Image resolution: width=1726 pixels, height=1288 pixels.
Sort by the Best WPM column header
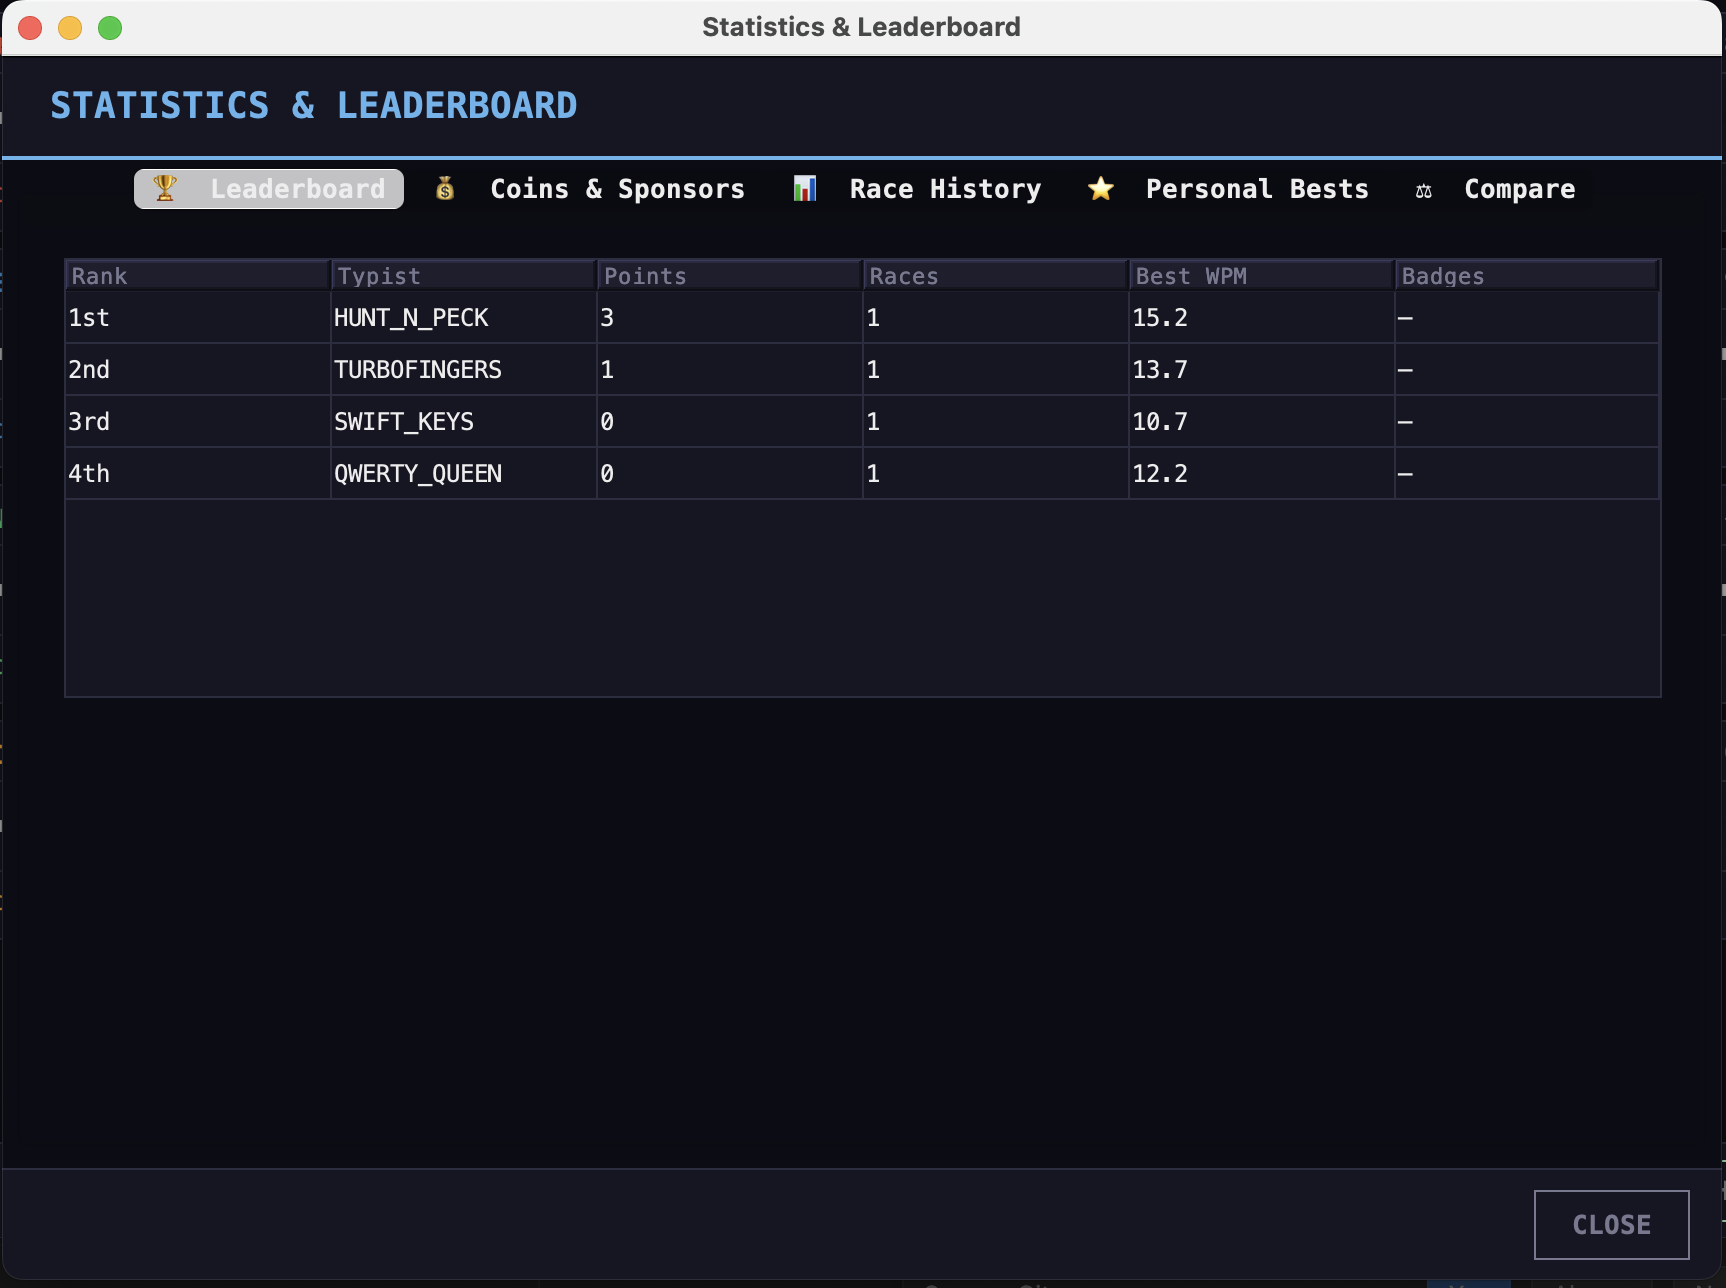point(1262,276)
